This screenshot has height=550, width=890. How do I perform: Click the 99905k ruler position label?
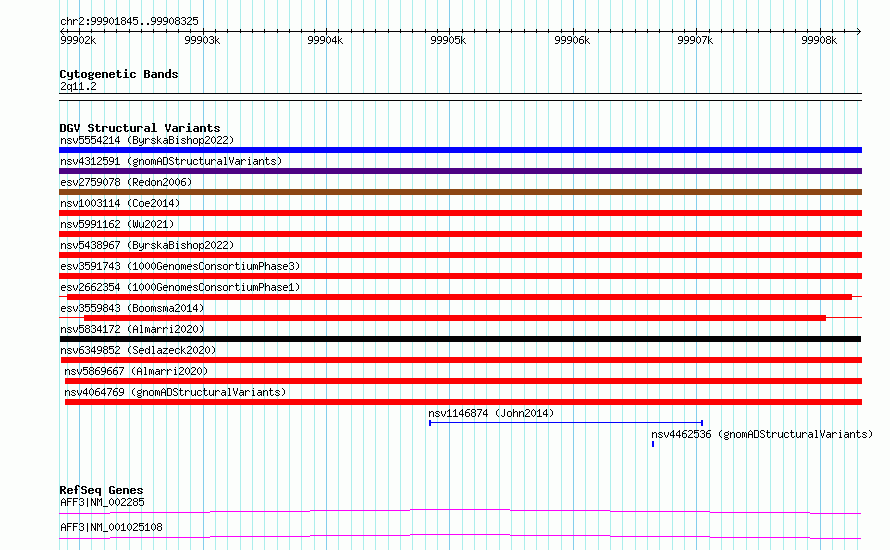tap(448, 40)
